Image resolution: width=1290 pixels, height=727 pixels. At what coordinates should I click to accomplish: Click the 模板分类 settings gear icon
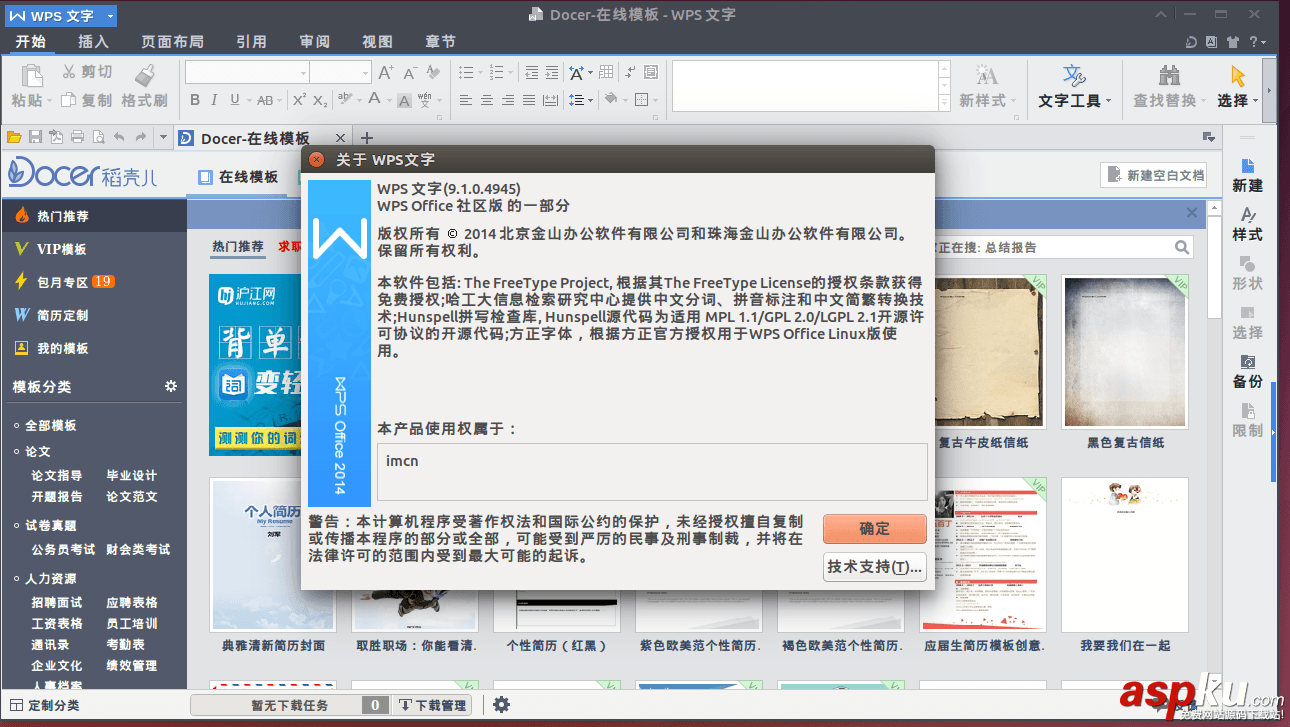pyautogui.click(x=171, y=386)
